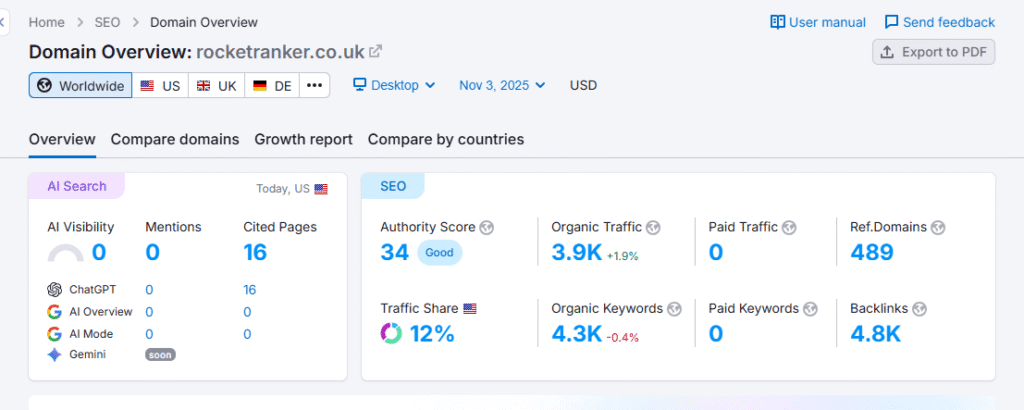Switch to the US database
This screenshot has height=410, width=1024.
pos(161,86)
